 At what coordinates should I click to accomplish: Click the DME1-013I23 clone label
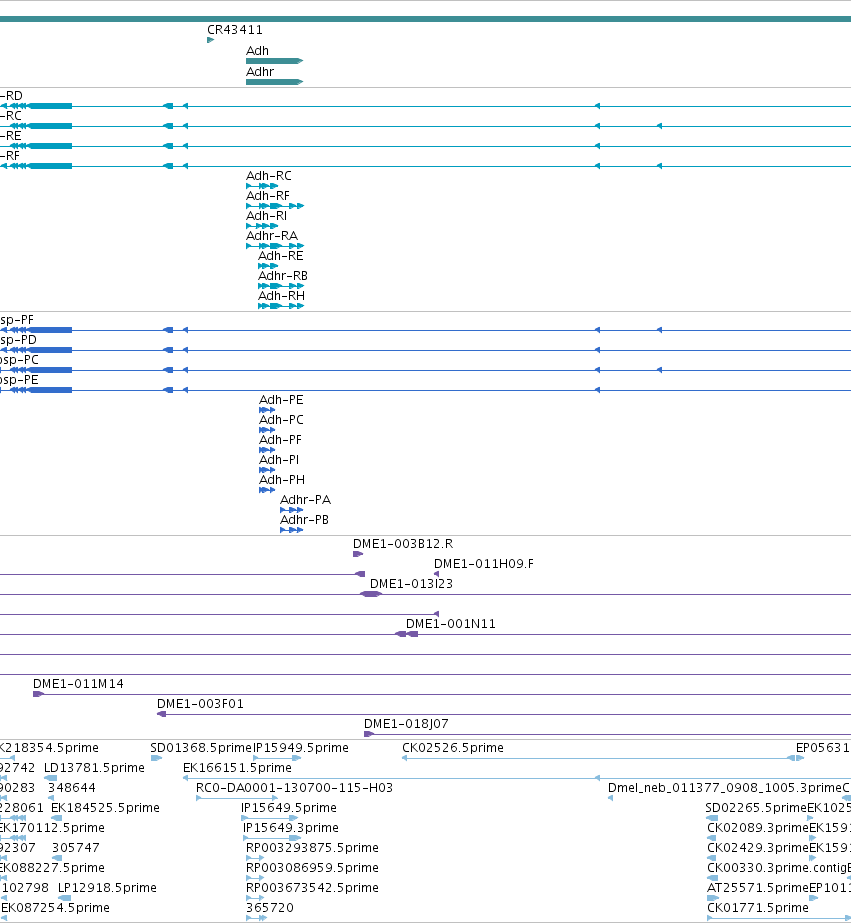click(x=411, y=584)
